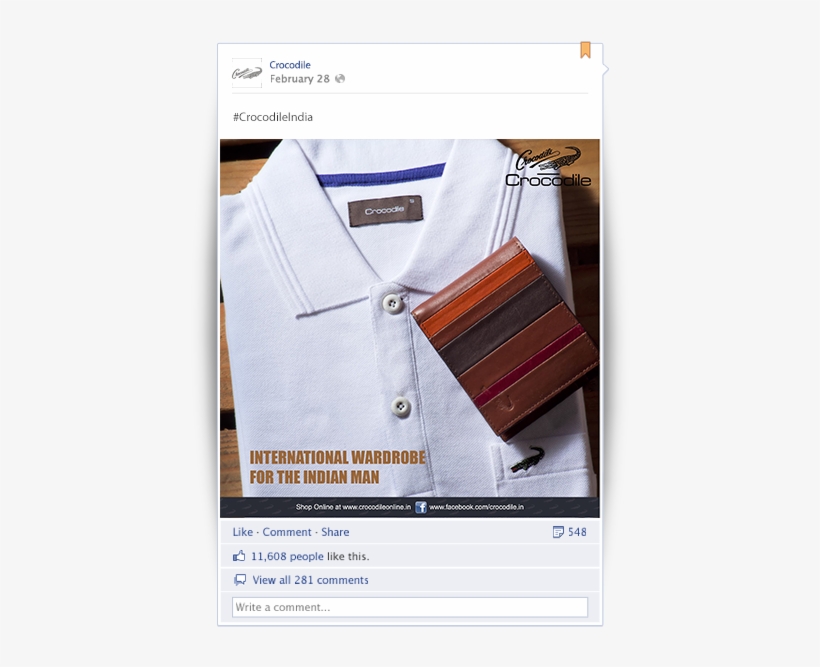Screen dimensions: 820x667
Task: Click the www.crocodileonline.in text in the banner
Action: click(x=377, y=507)
